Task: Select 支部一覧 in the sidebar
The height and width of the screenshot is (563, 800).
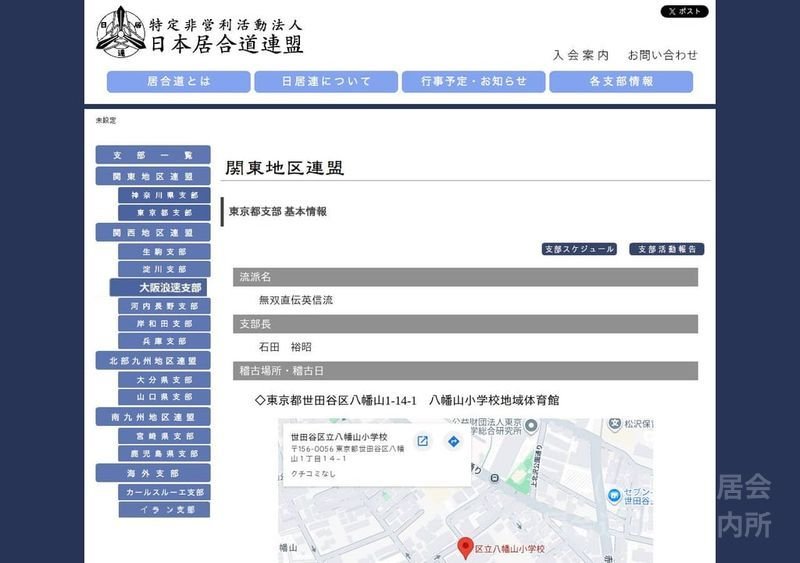Action: (153, 155)
